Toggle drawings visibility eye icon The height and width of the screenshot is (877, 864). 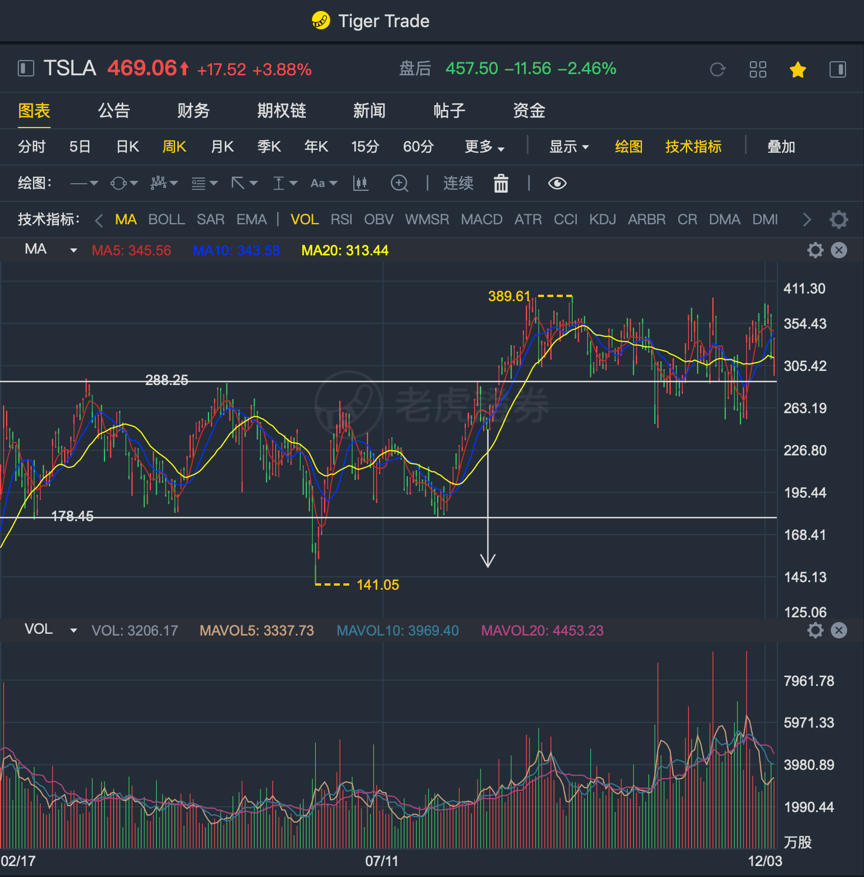557,183
